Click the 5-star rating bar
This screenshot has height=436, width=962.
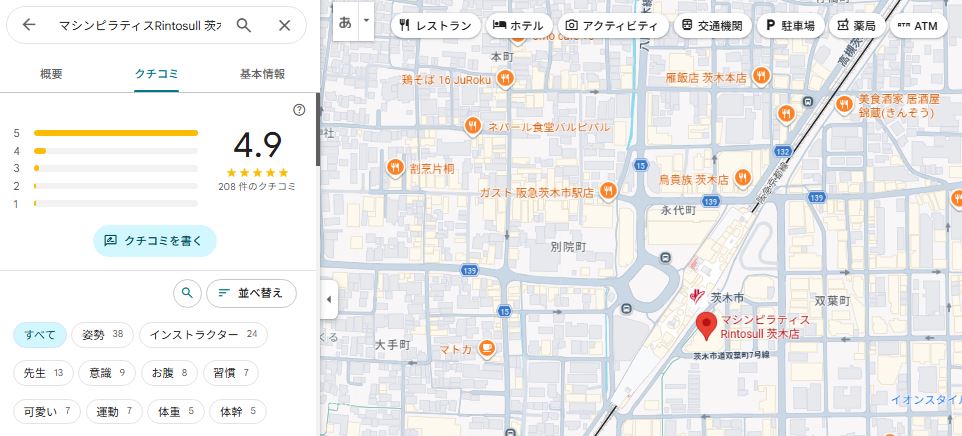(115, 132)
